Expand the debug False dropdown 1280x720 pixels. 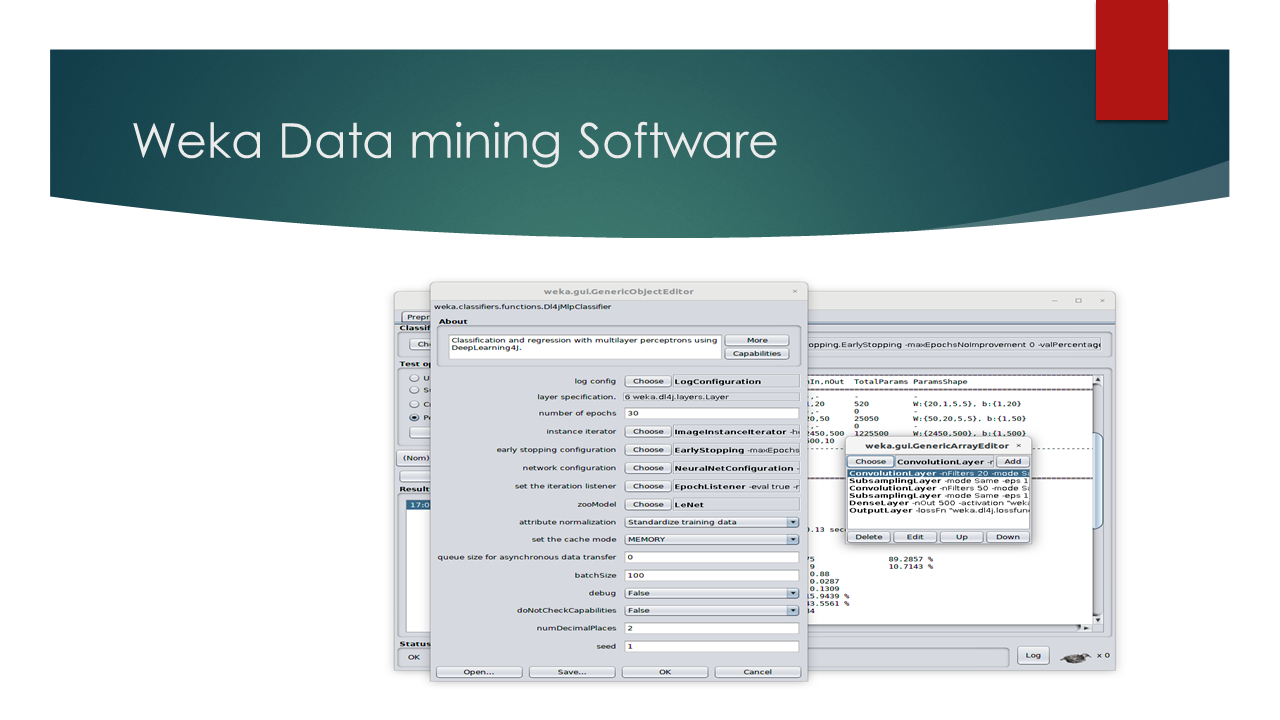tap(792, 593)
